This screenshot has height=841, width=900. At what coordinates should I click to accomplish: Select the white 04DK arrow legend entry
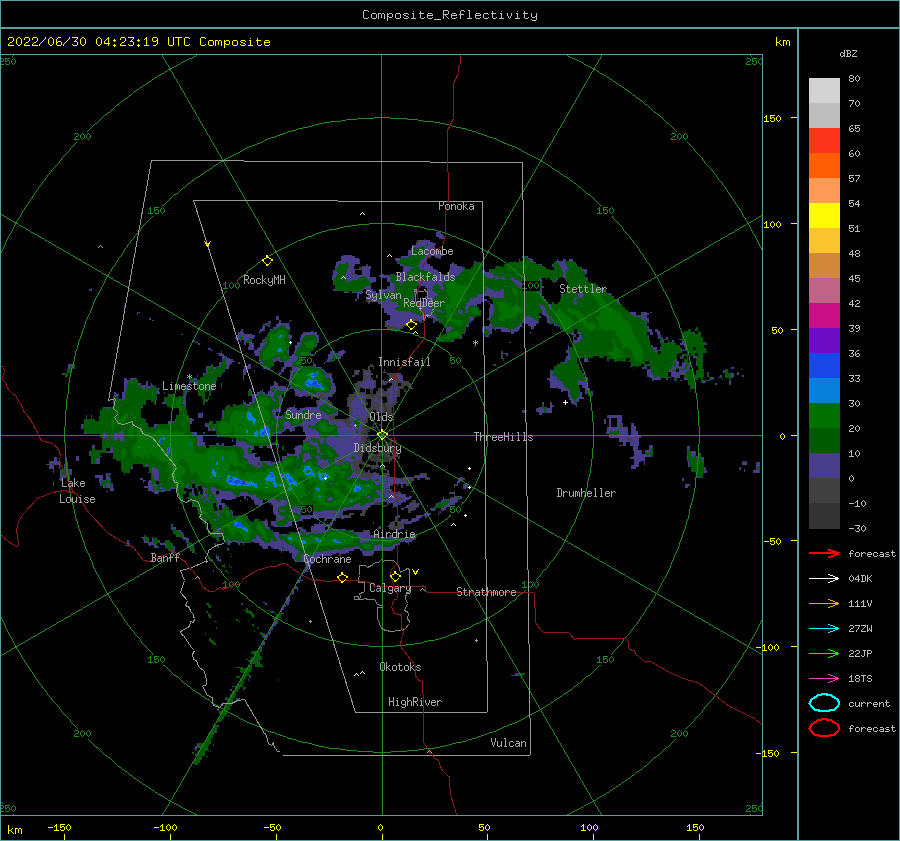tap(824, 579)
